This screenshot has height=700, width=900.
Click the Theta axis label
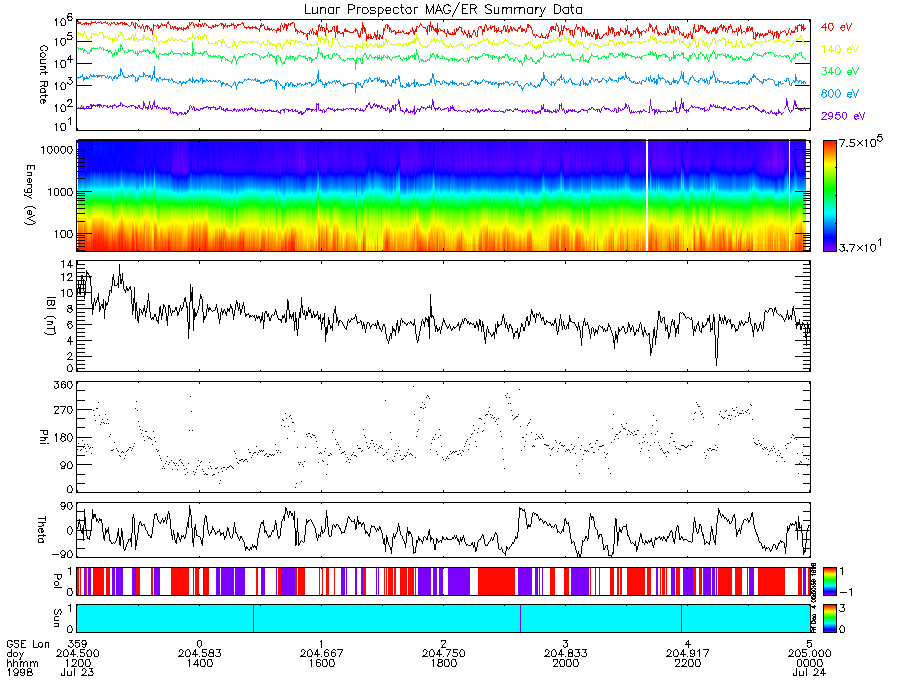[x=42, y=529]
